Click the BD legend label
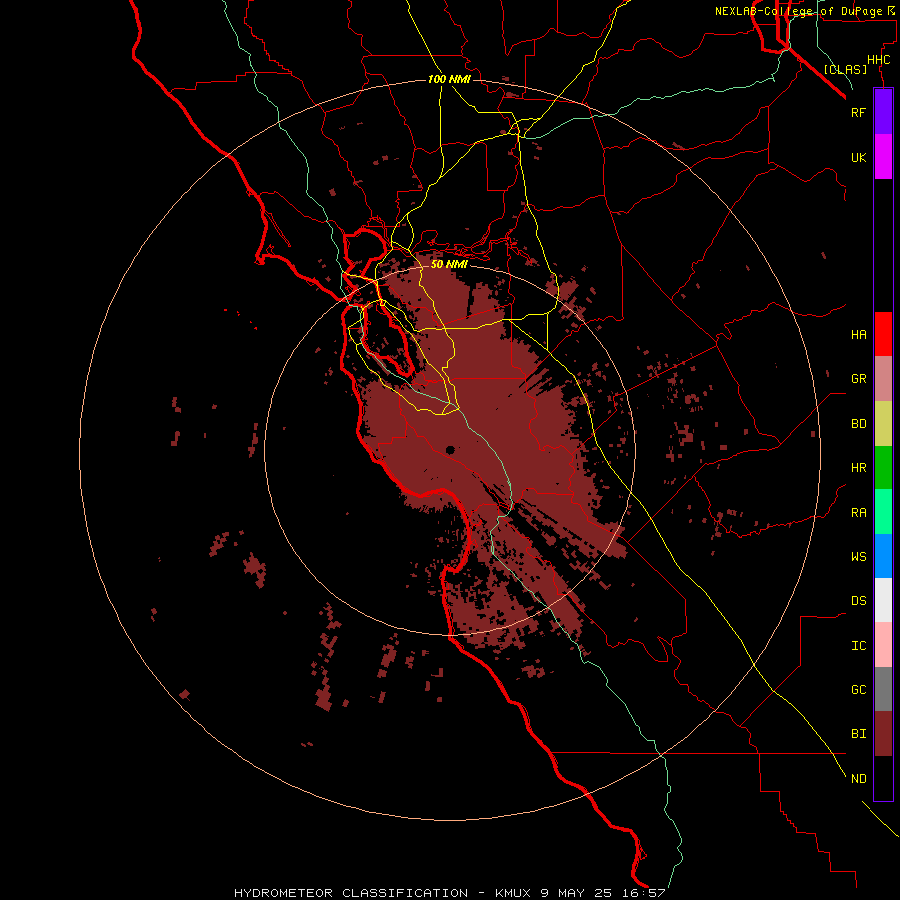This screenshot has width=900, height=900. [858, 424]
